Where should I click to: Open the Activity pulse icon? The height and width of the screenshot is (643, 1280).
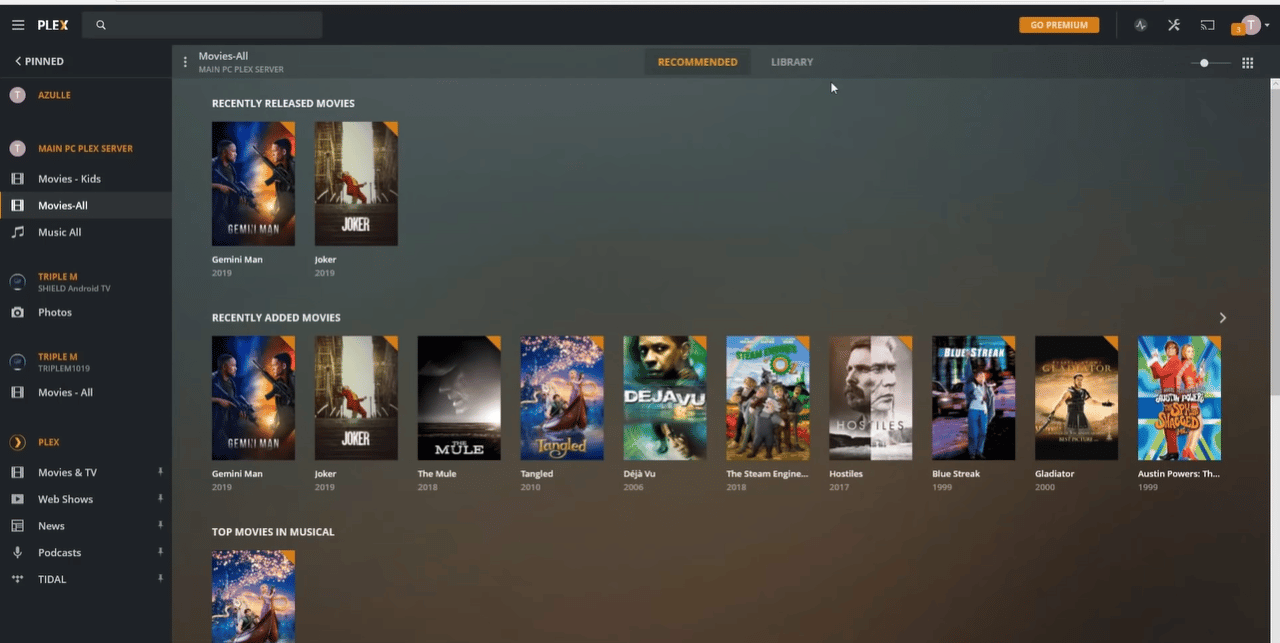[x=1140, y=25]
